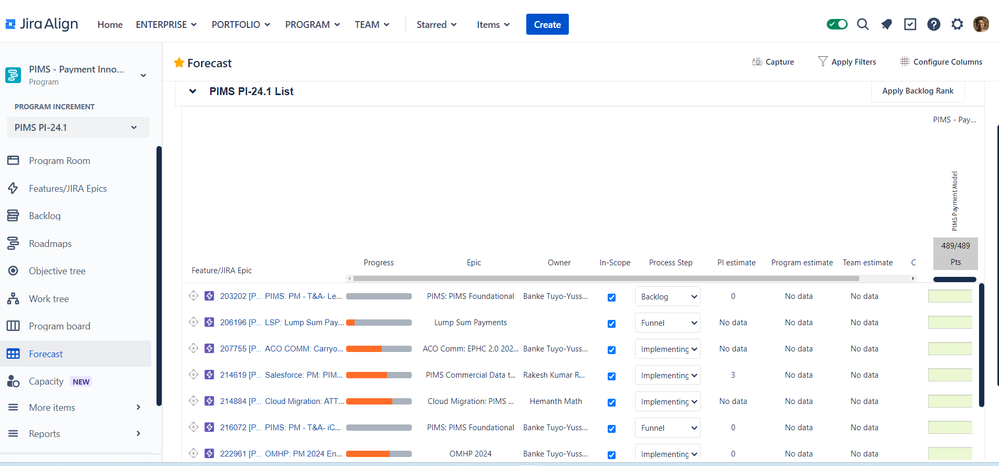Uncheck In-Scope for row 214884
The width and height of the screenshot is (999, 466).
[x=612, y=402]
